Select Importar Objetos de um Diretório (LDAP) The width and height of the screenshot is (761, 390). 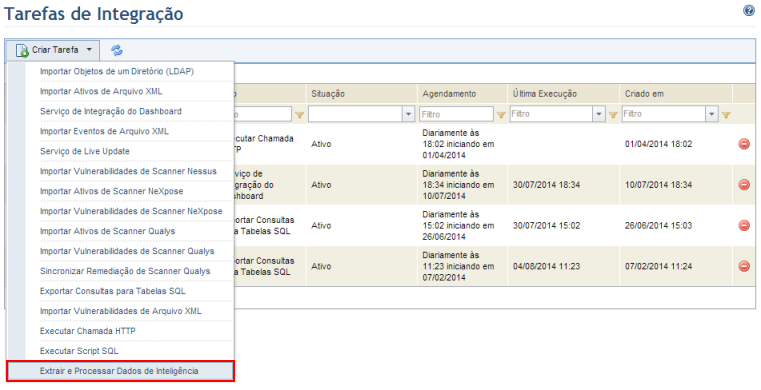117,71
